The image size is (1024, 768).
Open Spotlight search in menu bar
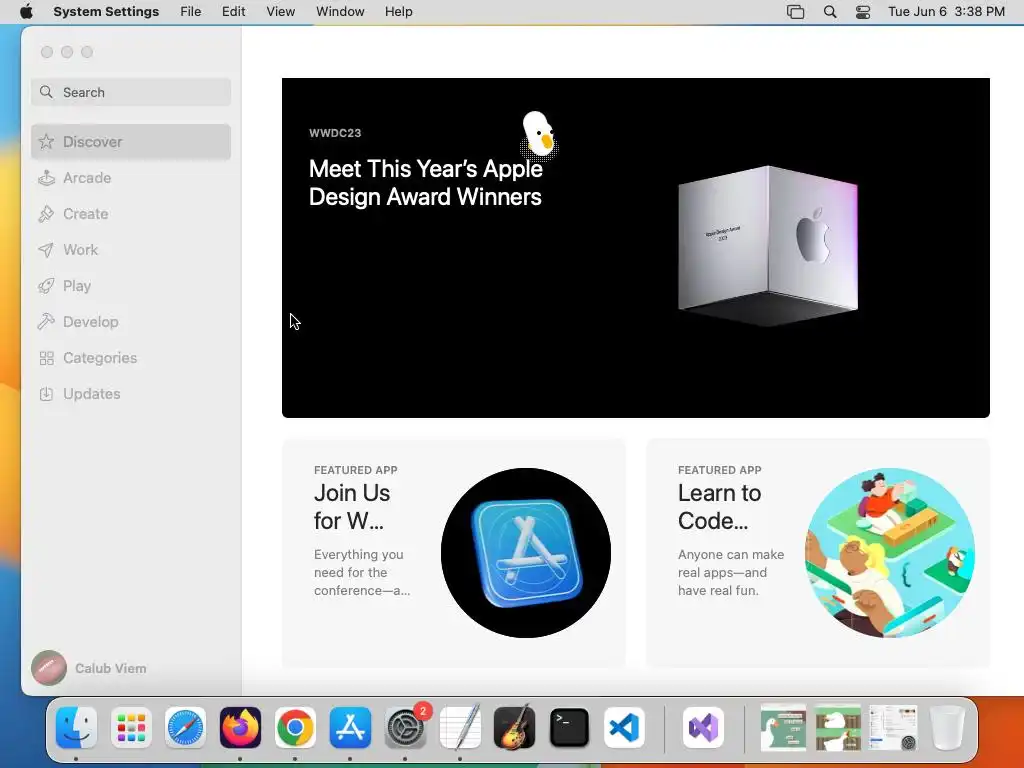point(830,12)
